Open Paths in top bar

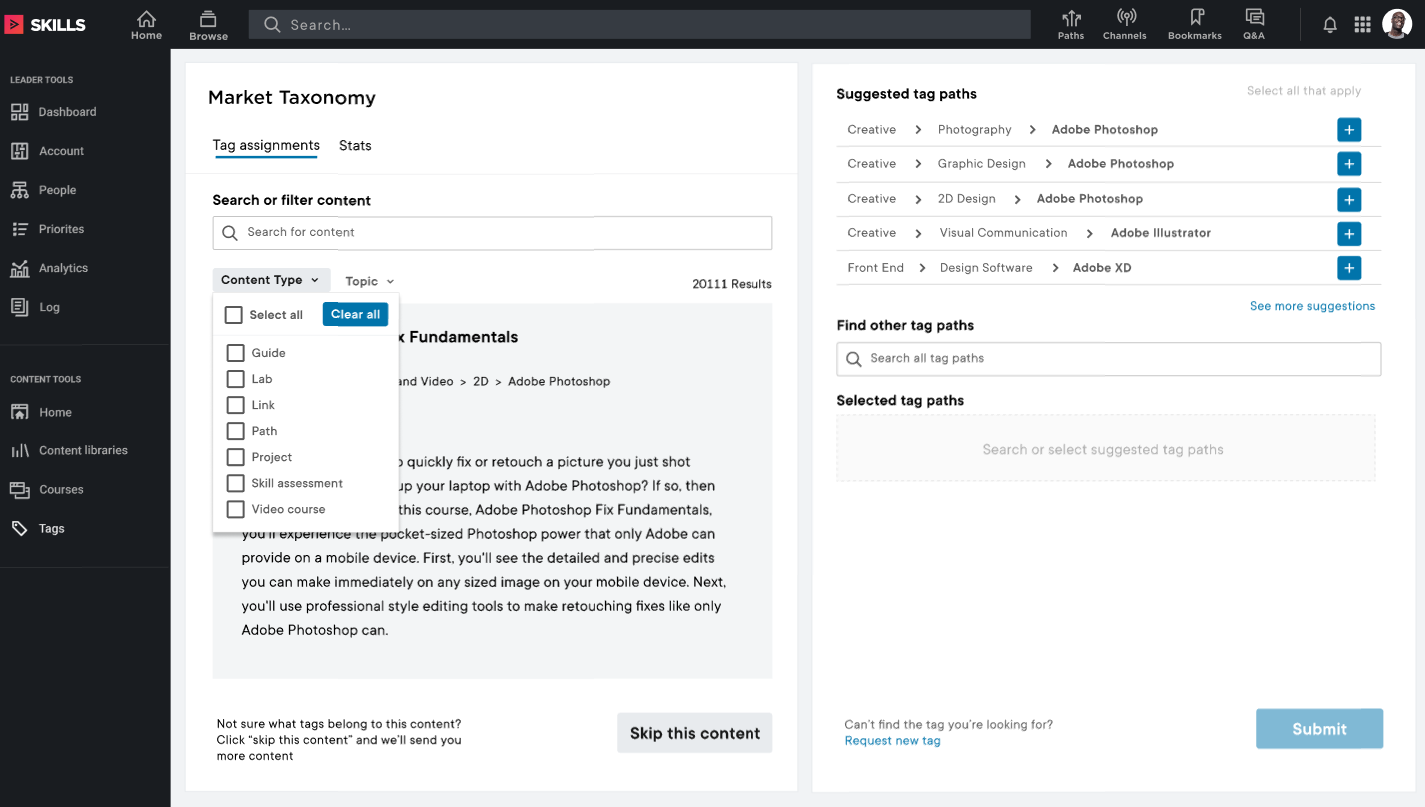[1071, 25]
